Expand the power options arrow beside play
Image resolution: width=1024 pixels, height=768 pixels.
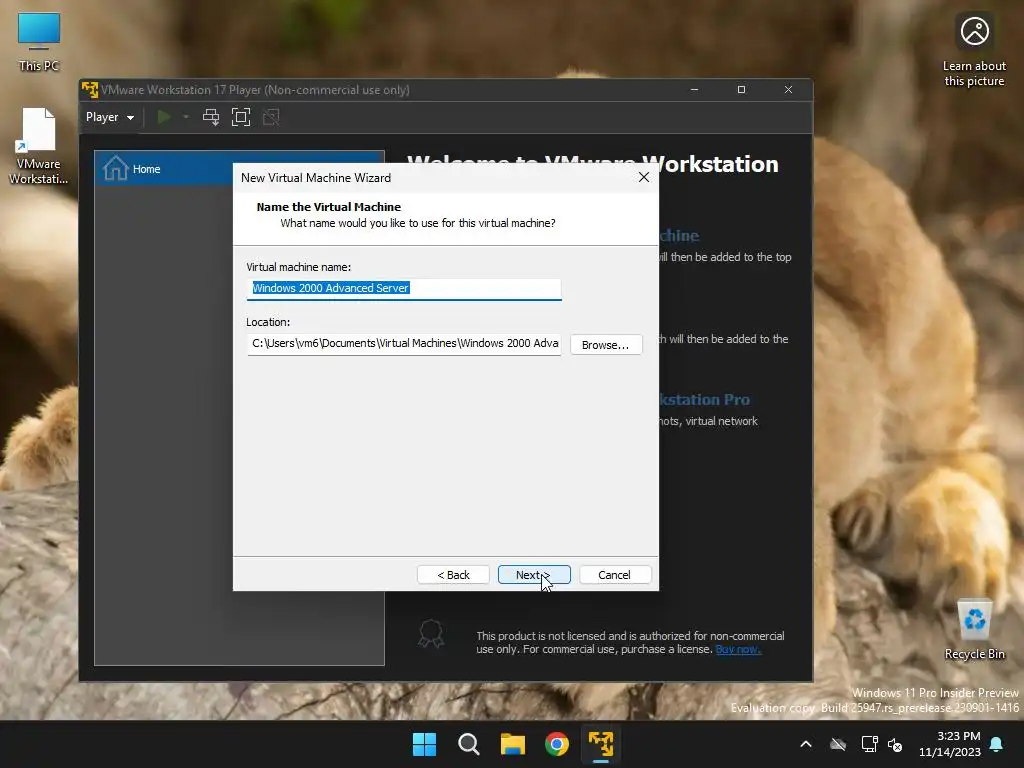coord(186,117)
